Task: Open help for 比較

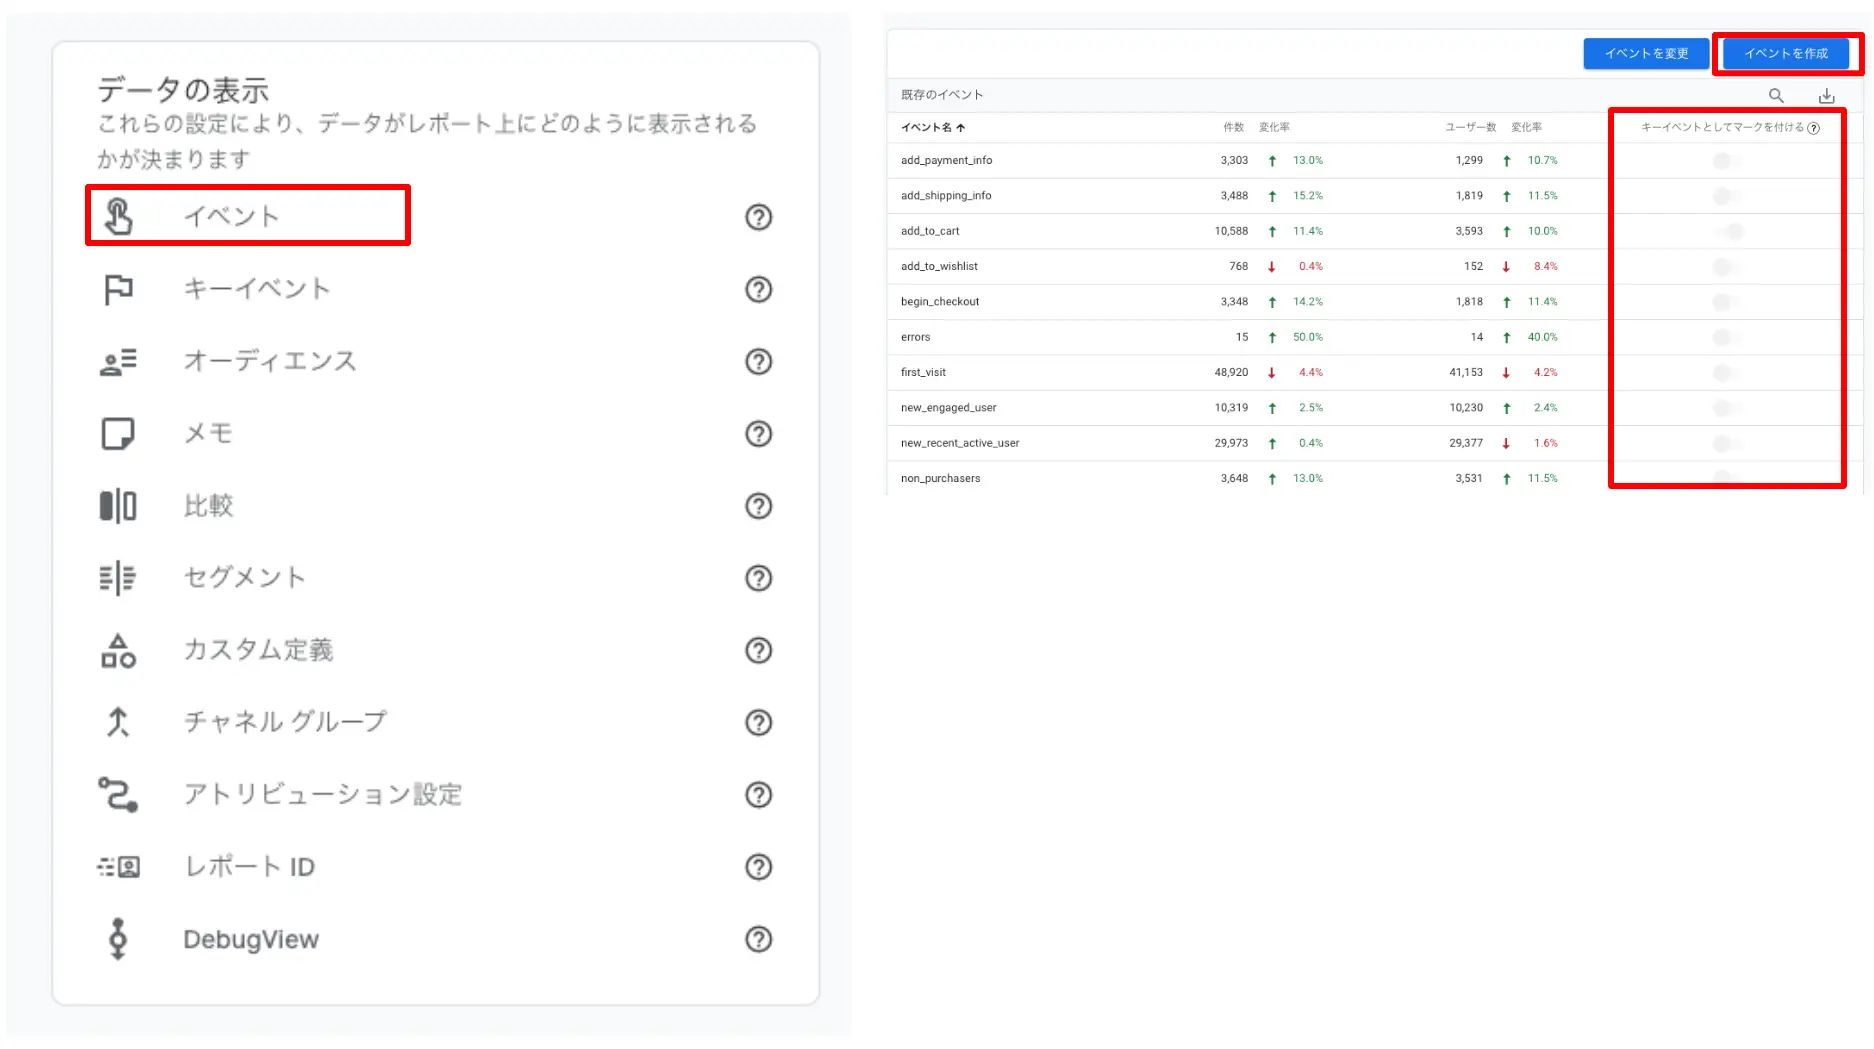Action: coord(759,506)
